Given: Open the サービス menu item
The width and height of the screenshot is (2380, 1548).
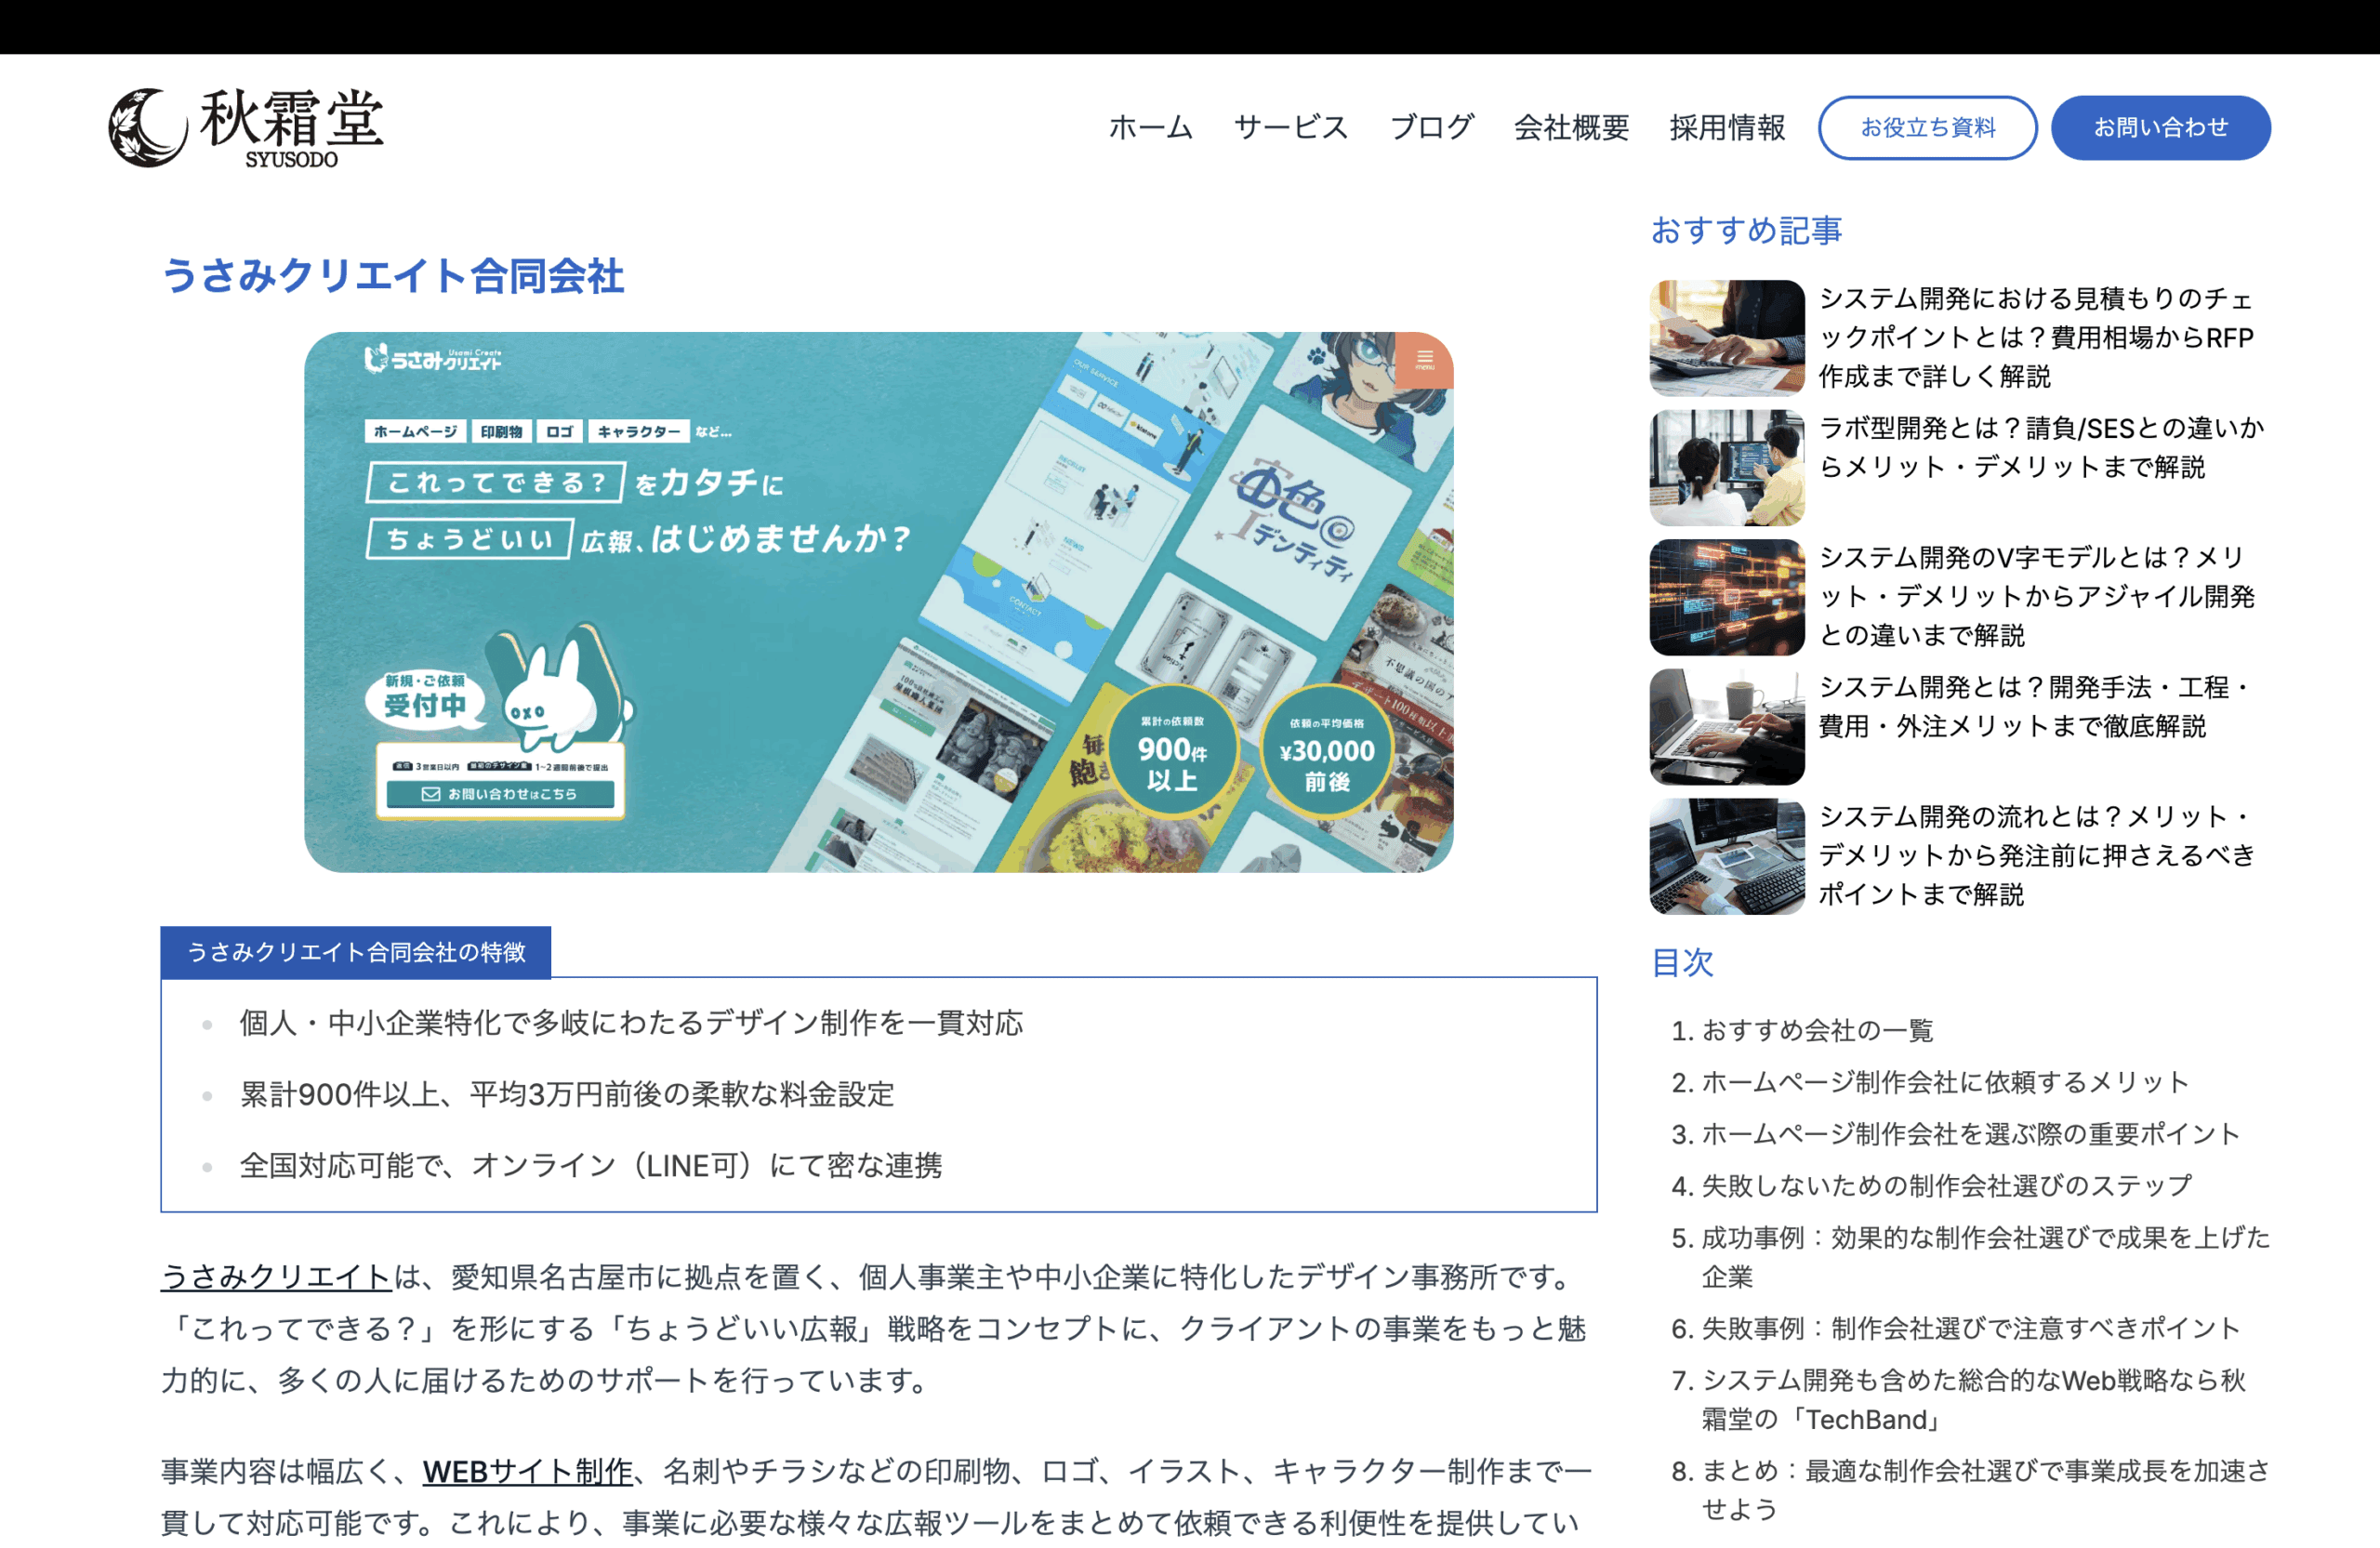Looking at the screenshot, I should click(x=1290, y=127).
